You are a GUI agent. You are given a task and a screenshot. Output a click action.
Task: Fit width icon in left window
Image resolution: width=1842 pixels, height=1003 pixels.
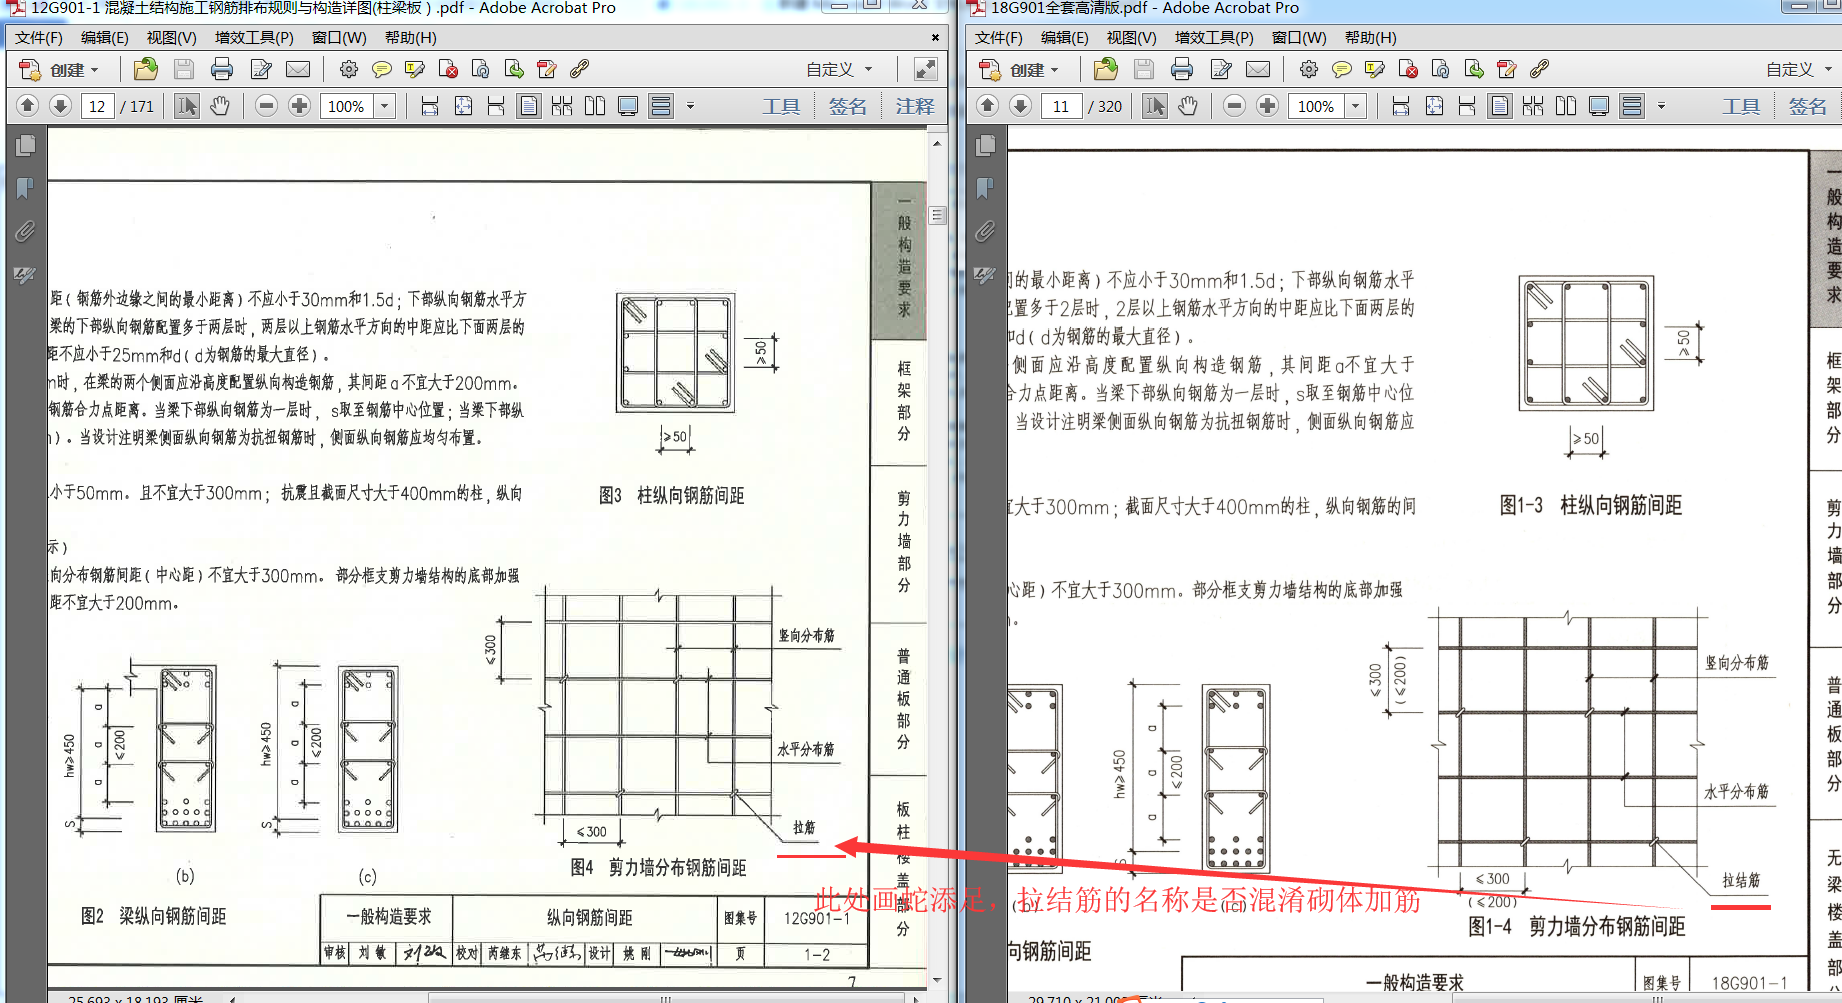[x=430, y=105]
